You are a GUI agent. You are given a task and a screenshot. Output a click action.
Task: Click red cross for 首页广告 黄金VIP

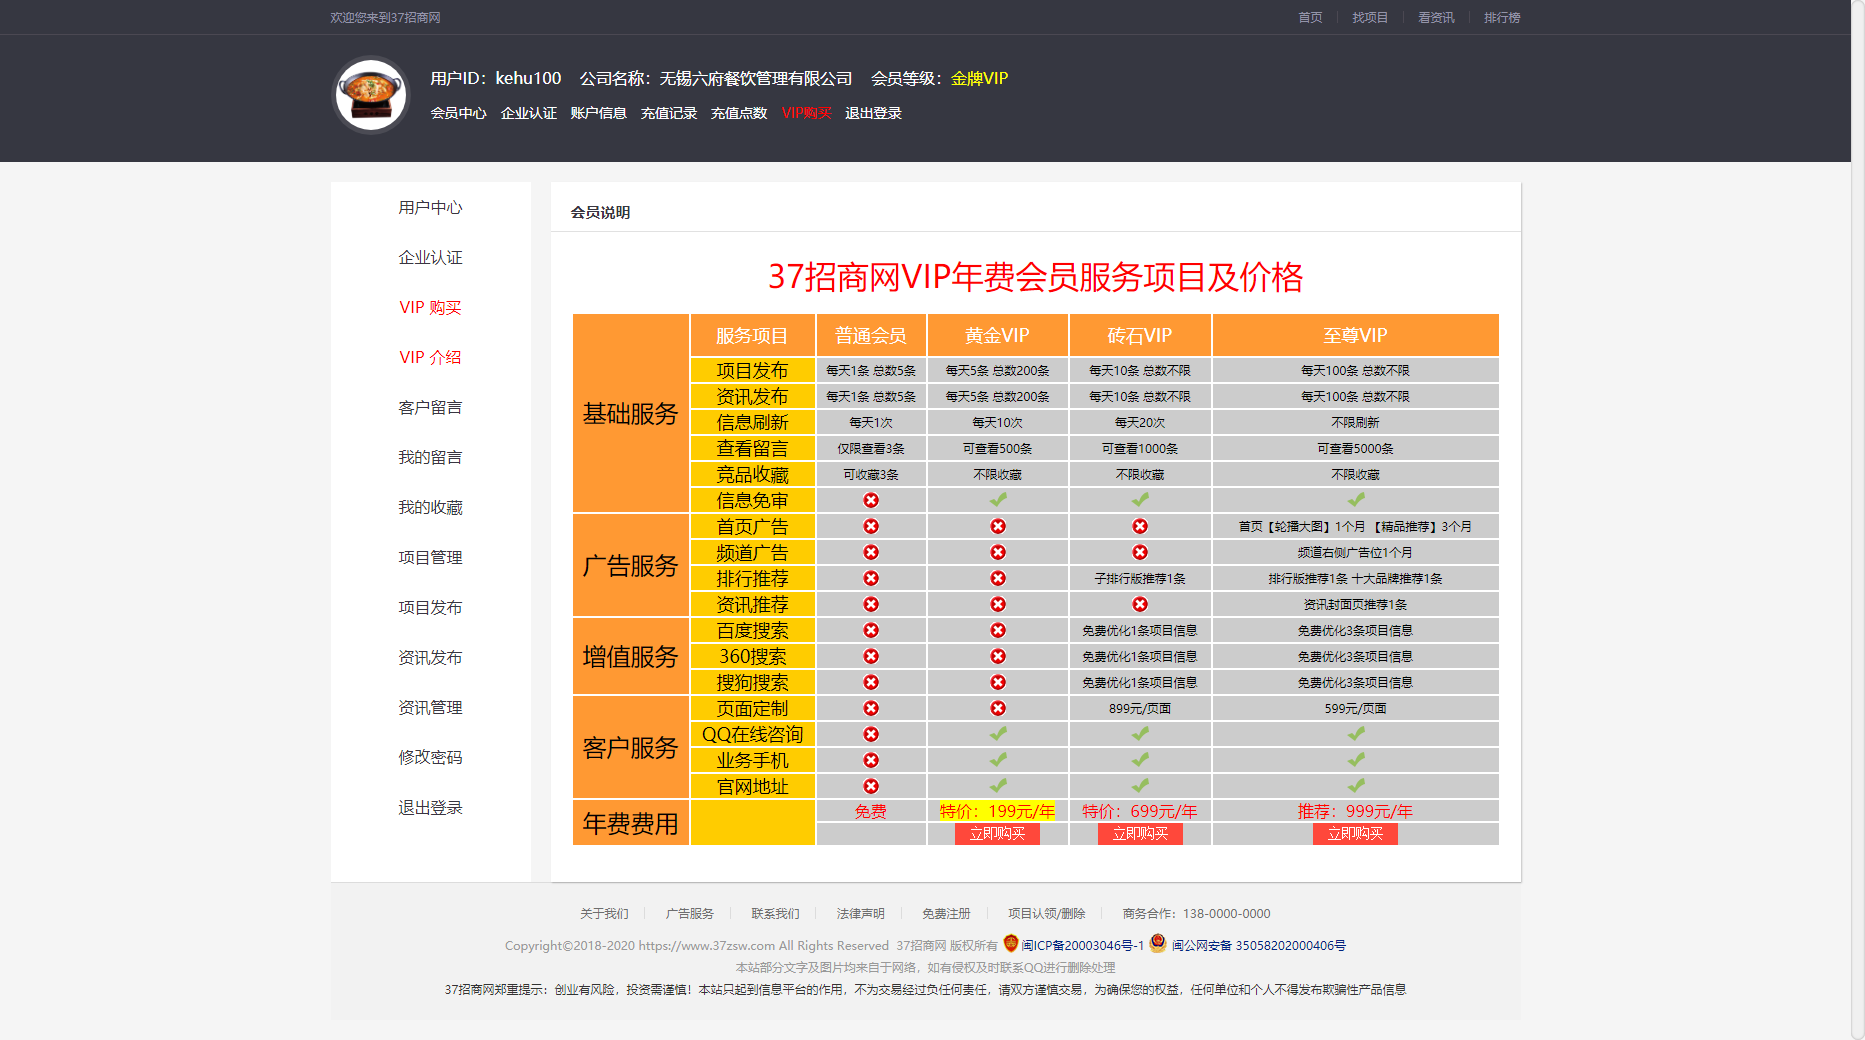(998, 526)
